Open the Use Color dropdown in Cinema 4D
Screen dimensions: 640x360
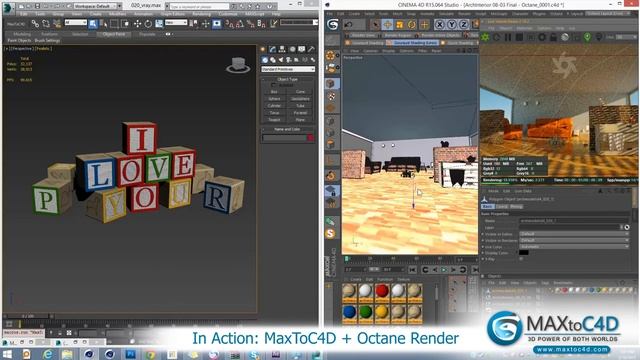click(574, 247)
